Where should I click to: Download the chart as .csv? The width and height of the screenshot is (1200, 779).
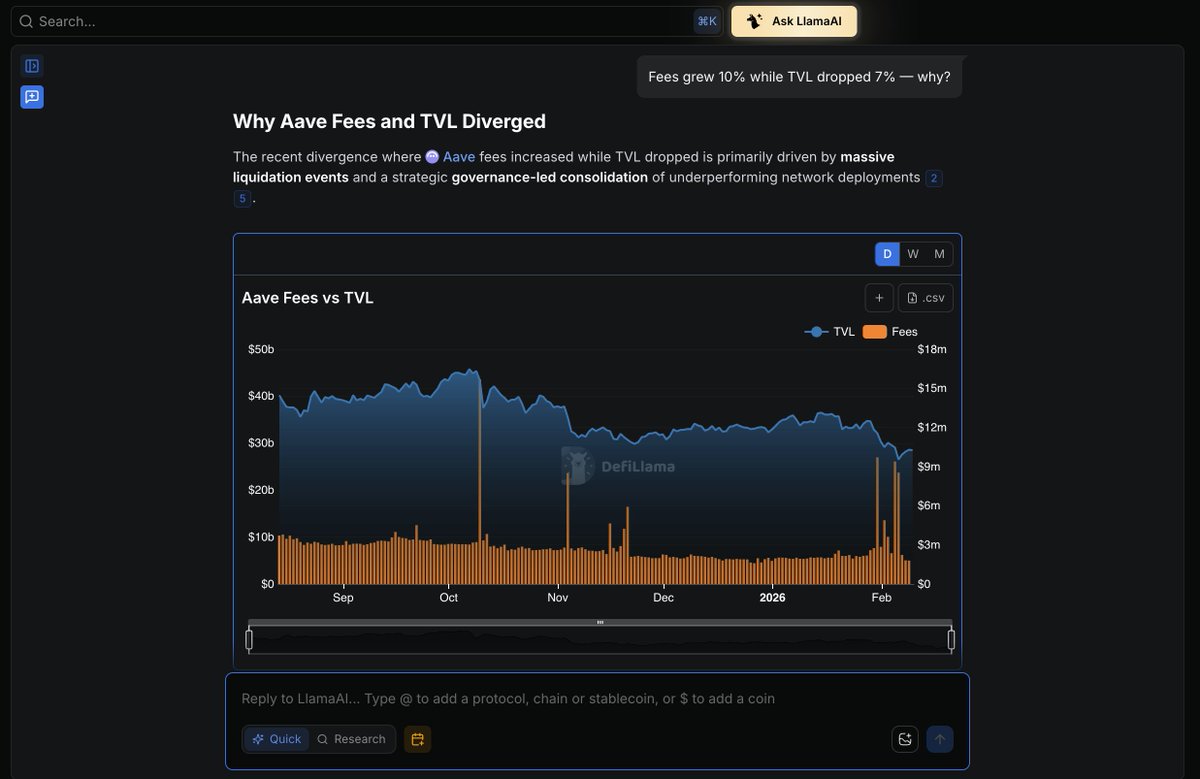click(926, 298)
